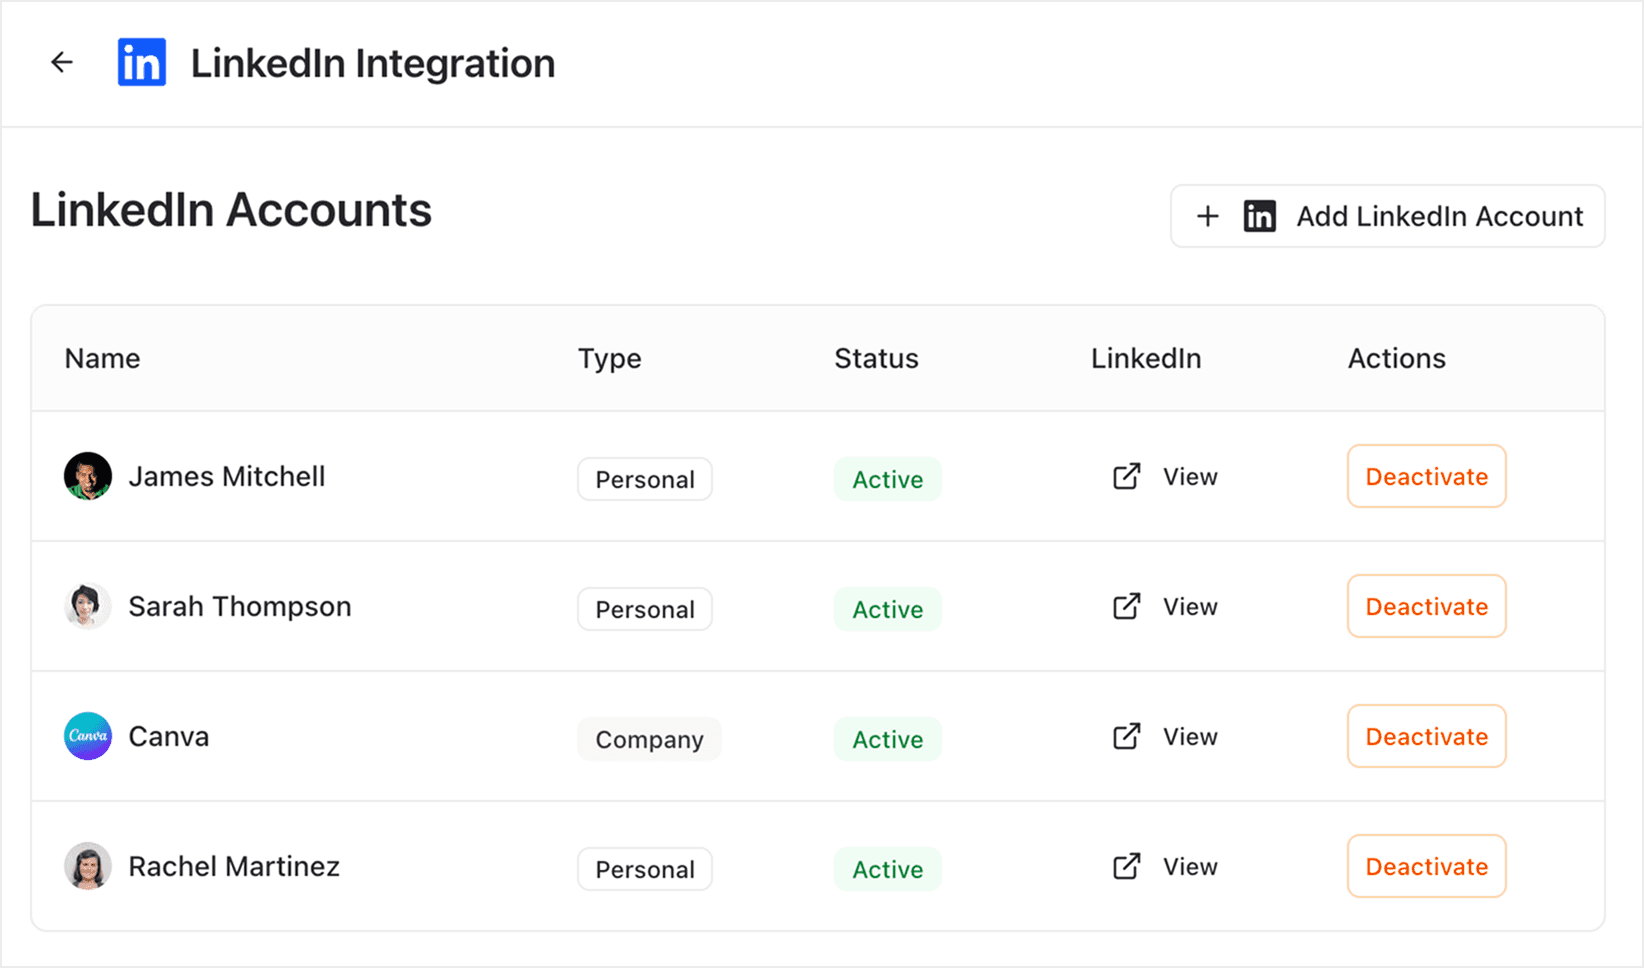Click Active status badge for Rachel Martinez
The width and height of the screenshot is (1644, 968).
coord(888,869)
